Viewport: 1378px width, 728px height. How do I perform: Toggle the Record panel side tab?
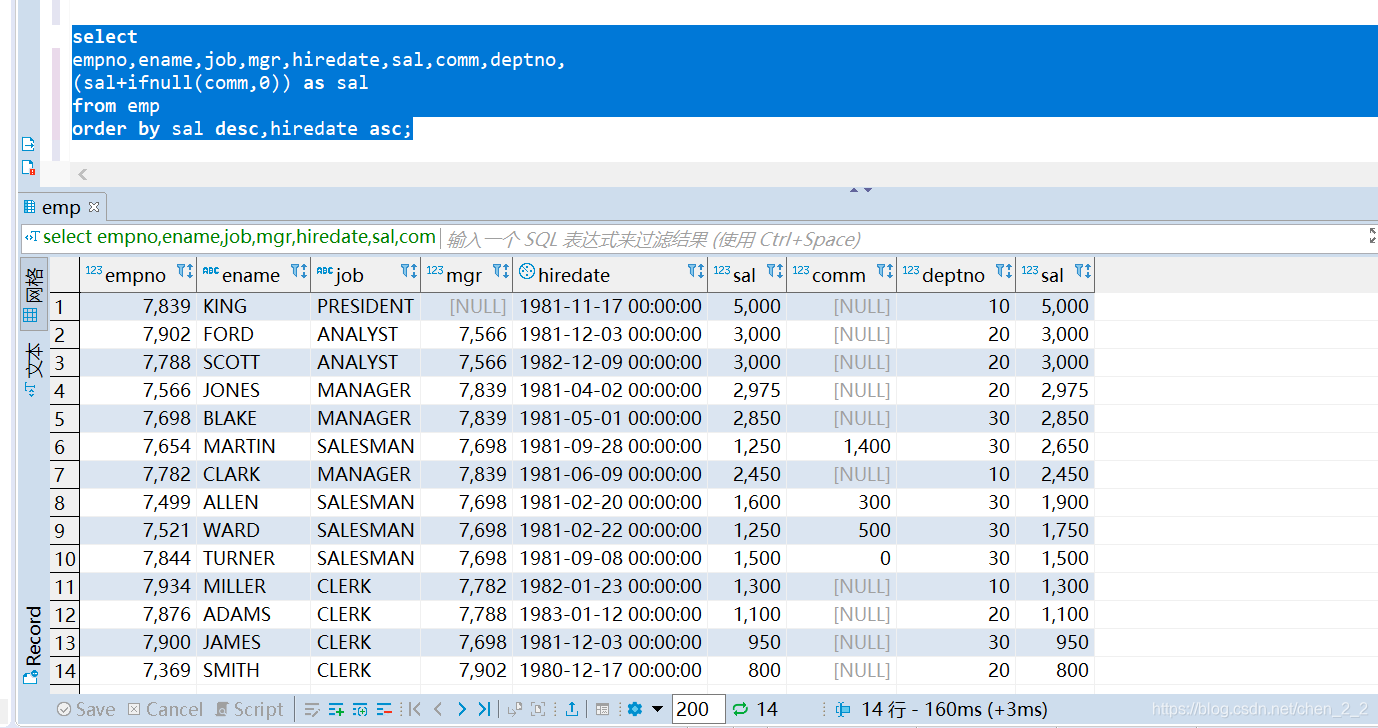[33, 644]
